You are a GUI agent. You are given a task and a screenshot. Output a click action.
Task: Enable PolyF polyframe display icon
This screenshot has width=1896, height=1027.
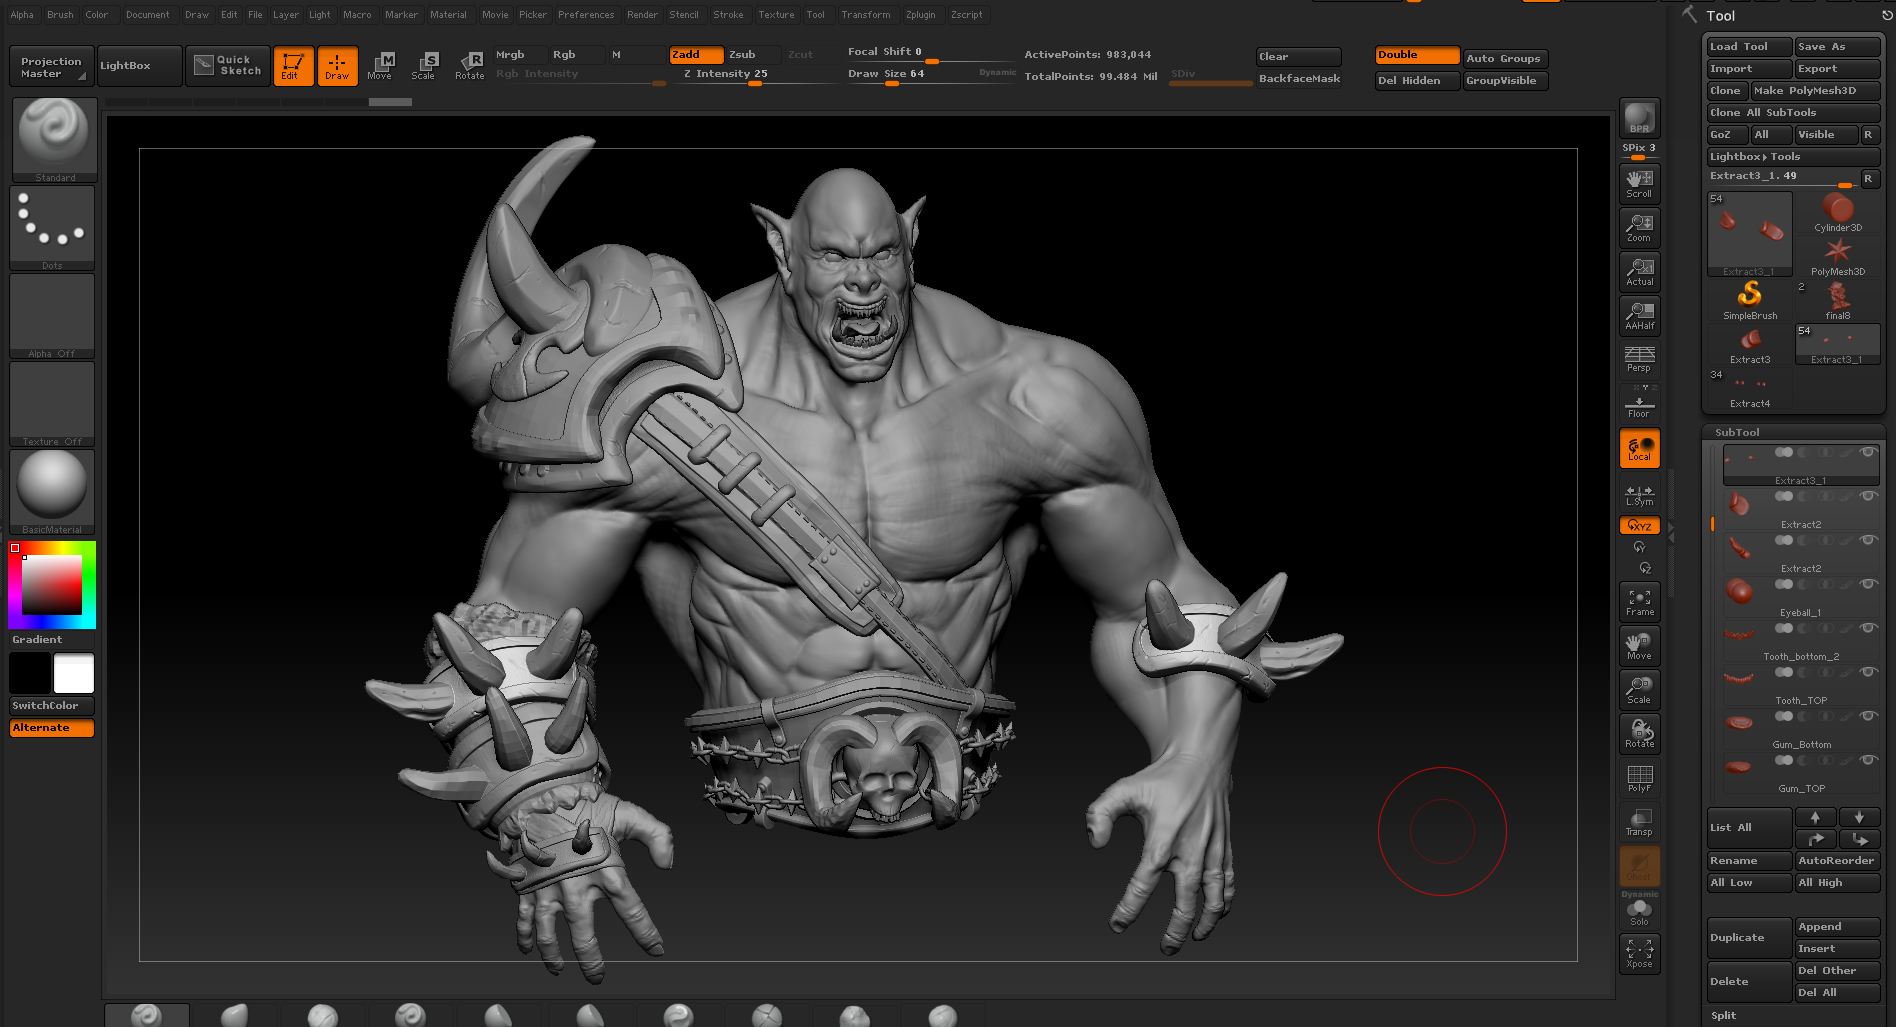coord(1639,778)
